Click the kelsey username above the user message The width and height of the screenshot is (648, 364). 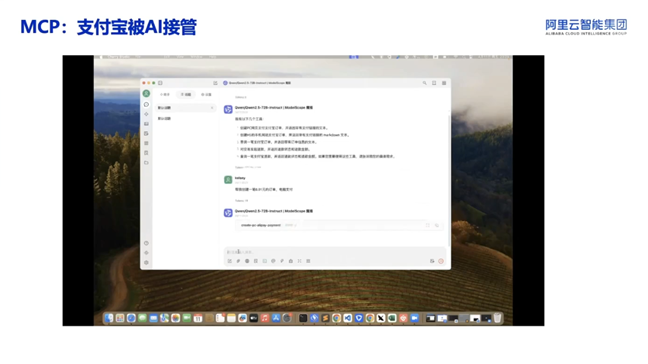[x=240, y=178]
